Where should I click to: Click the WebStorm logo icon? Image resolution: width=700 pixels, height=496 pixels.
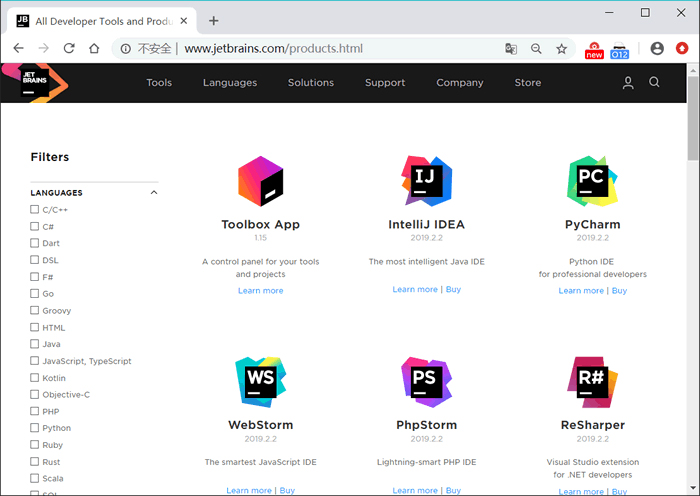pos(260,381)
